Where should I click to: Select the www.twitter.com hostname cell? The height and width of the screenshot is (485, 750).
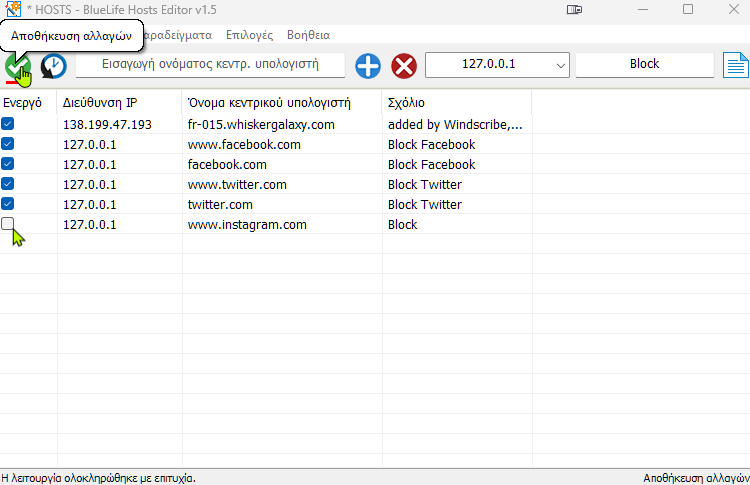(237, 185)
